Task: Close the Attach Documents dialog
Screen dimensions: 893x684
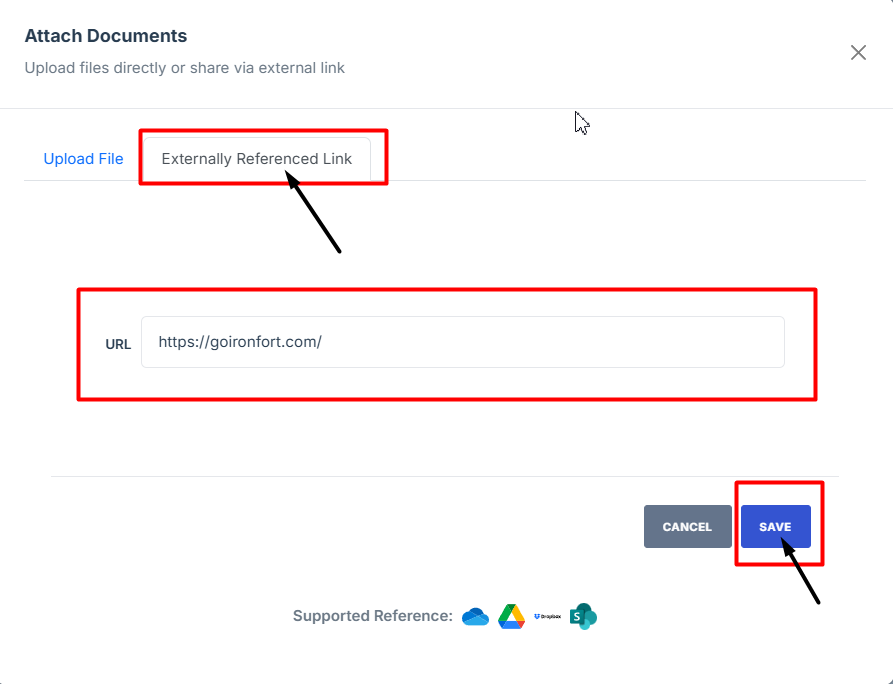Action: (858, 53)
